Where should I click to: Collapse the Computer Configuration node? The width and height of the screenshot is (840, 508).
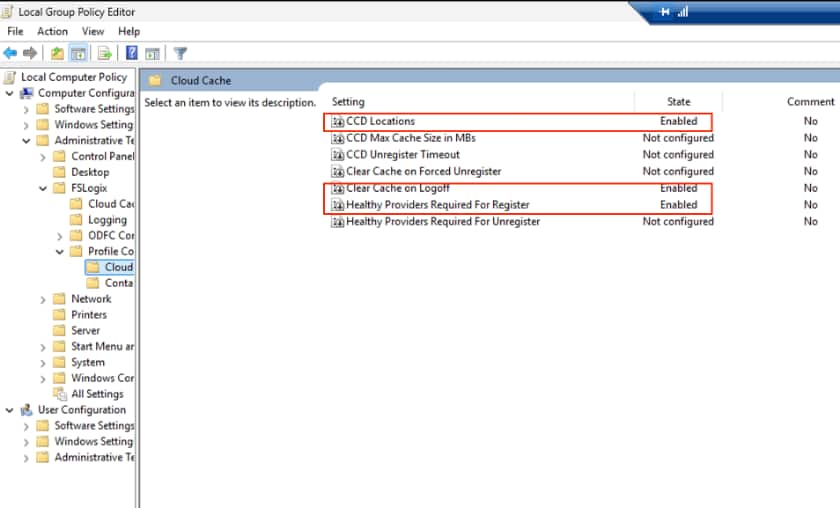tap(10, 93)
